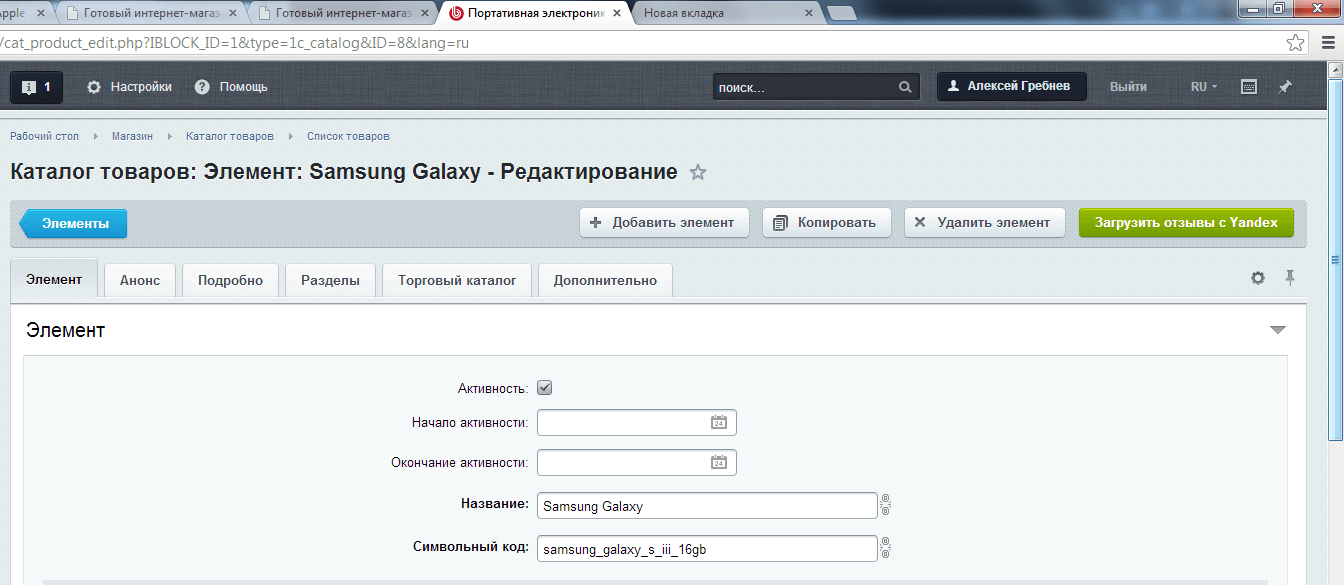
Task: Pin the dark admin header panel
Action: [x=1286, y=87]
